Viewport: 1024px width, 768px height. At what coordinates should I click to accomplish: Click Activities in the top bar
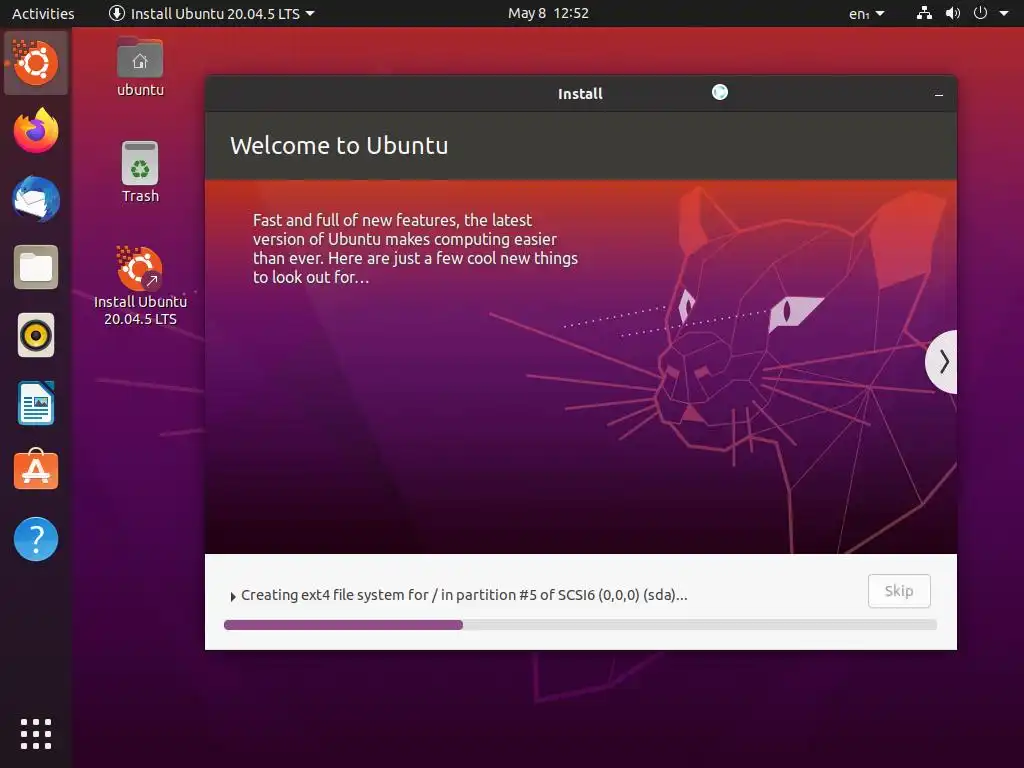tap(43, 13)
